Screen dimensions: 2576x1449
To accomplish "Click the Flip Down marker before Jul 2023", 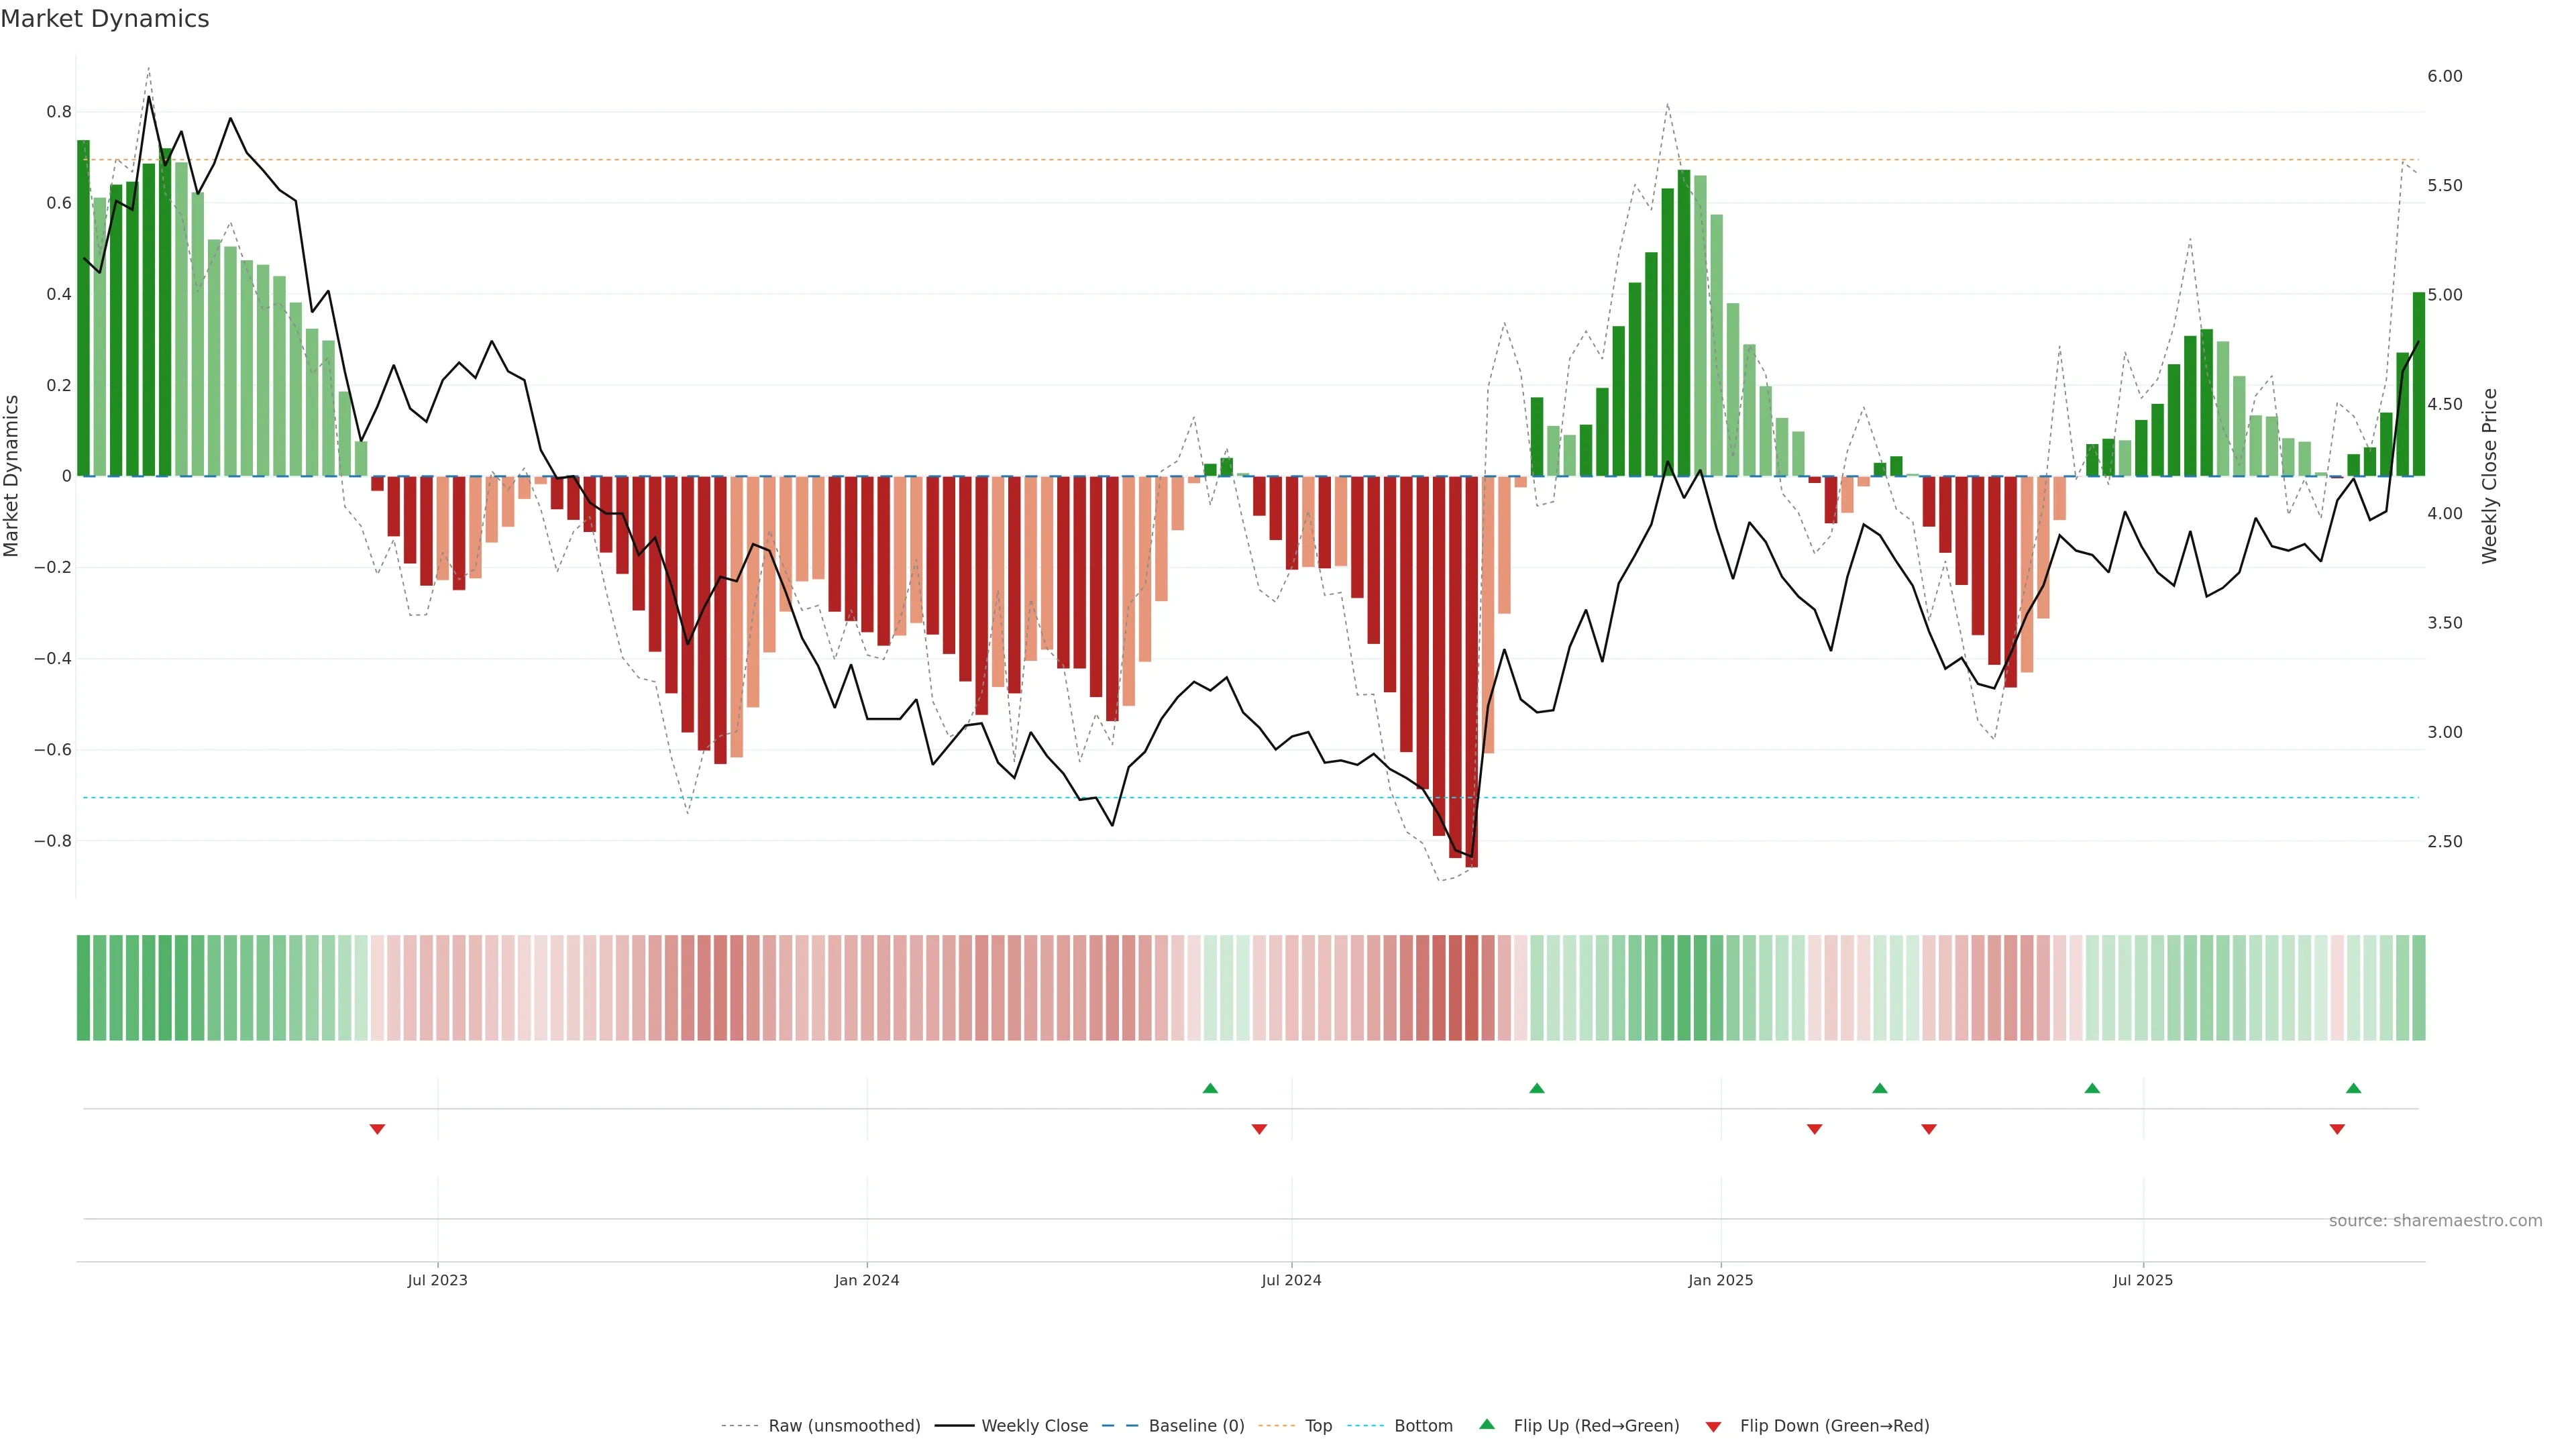I will pyautogui.click(x=377, y=1129).
